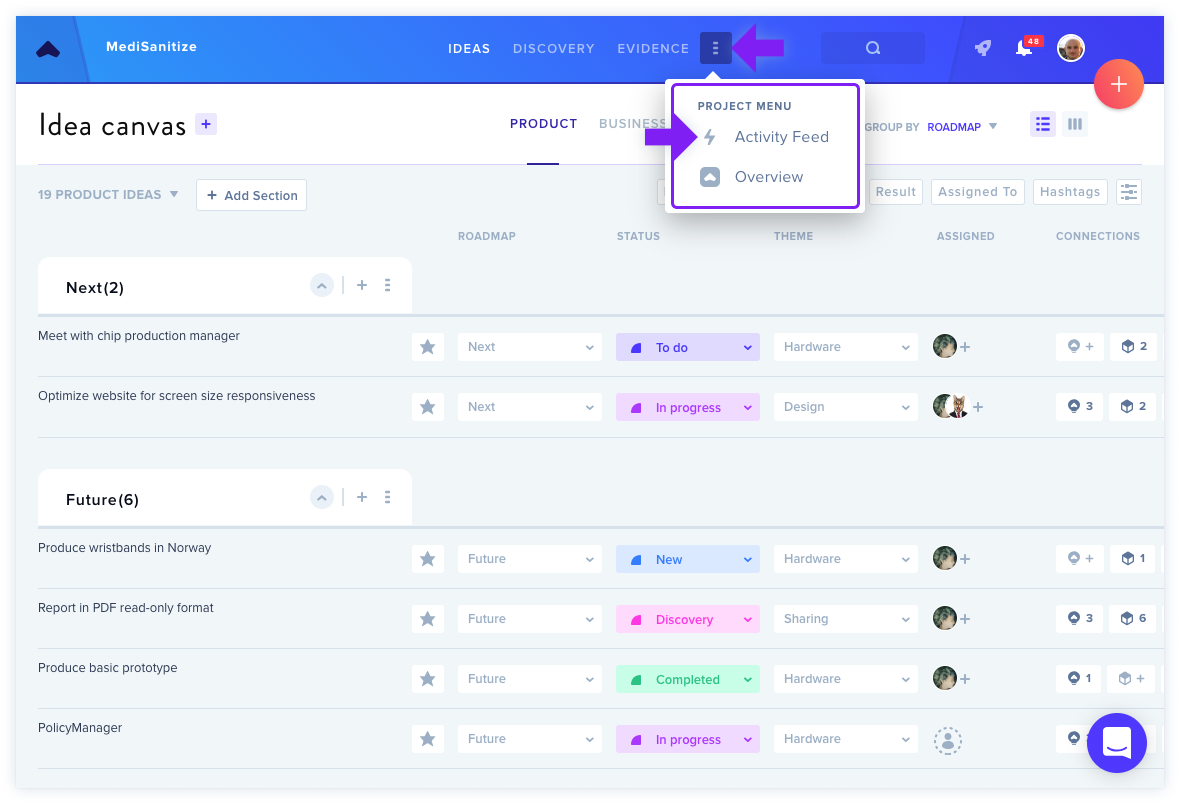
Task: Open three-dot menu of Future section
Action: [388, 498]
